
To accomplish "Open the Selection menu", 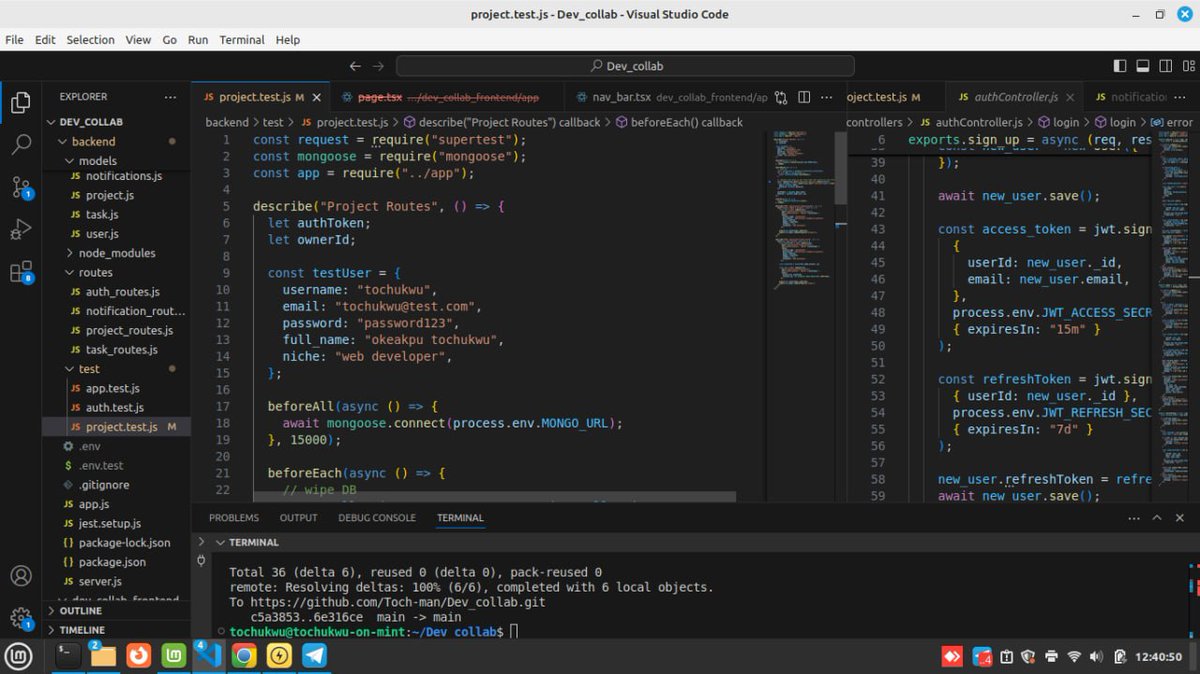I will click(91, 40).
